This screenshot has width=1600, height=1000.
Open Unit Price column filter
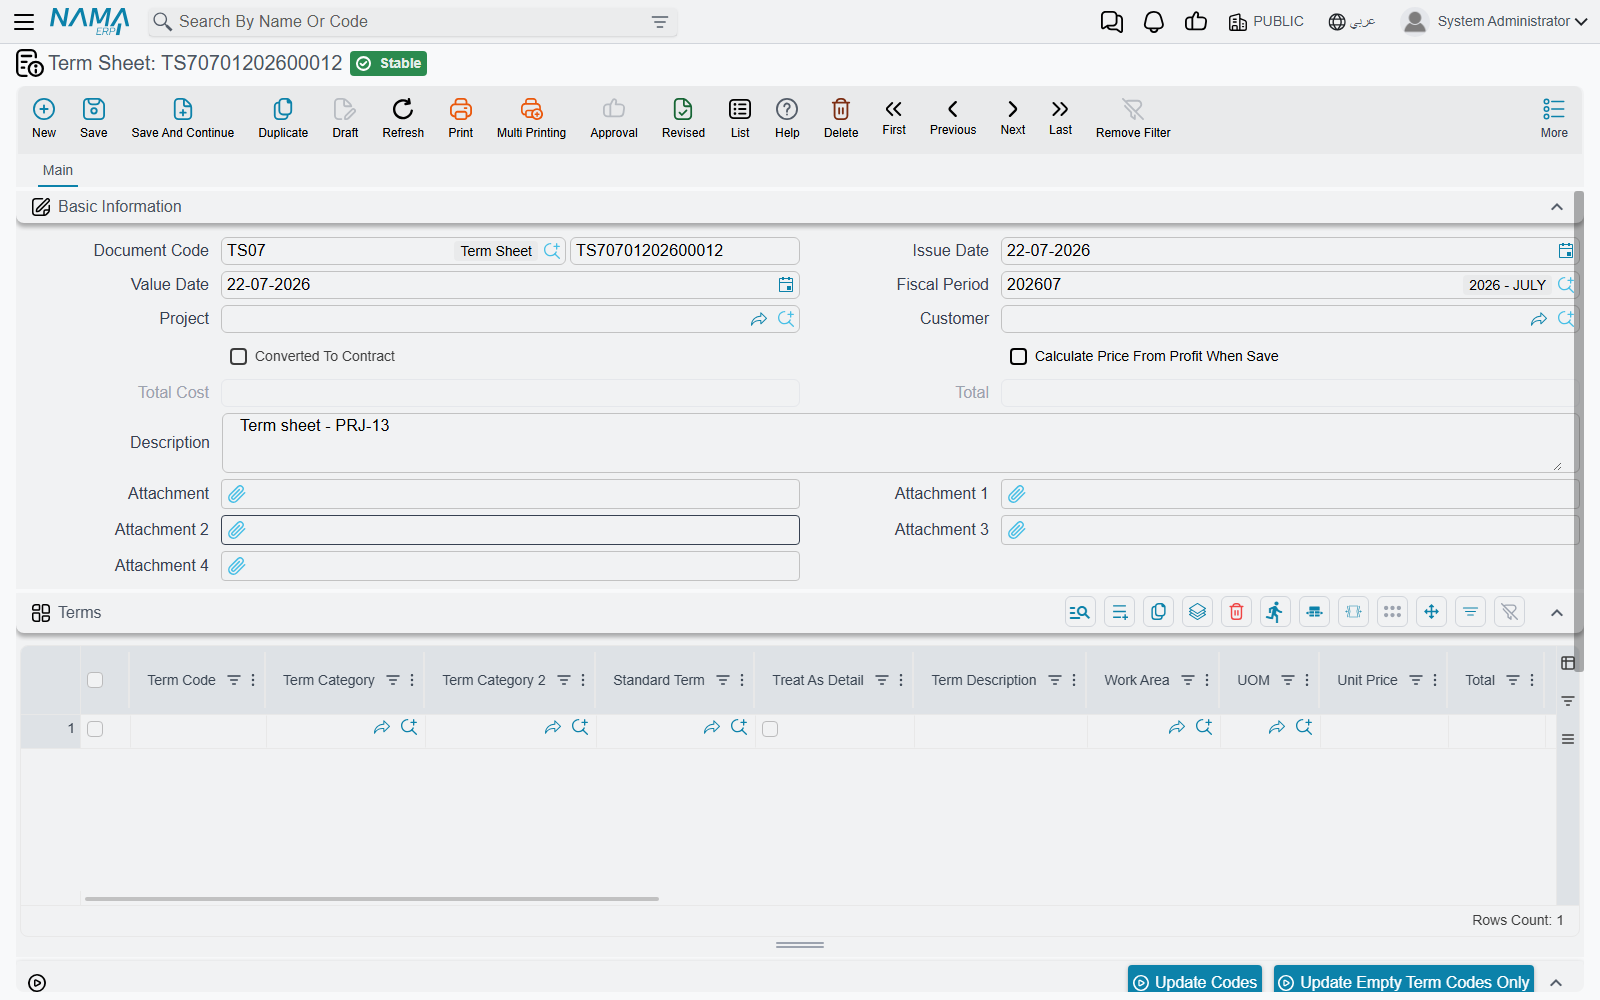point(1416,681)
